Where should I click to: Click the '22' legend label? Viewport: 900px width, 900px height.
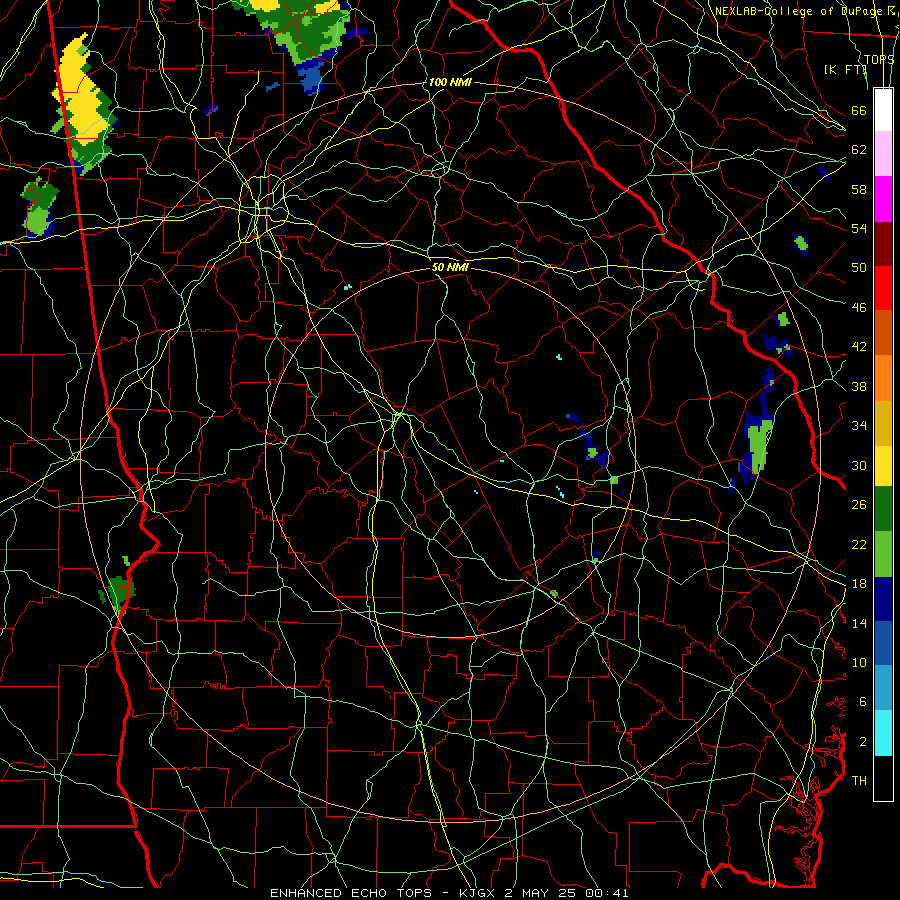(x=859, y=544)
